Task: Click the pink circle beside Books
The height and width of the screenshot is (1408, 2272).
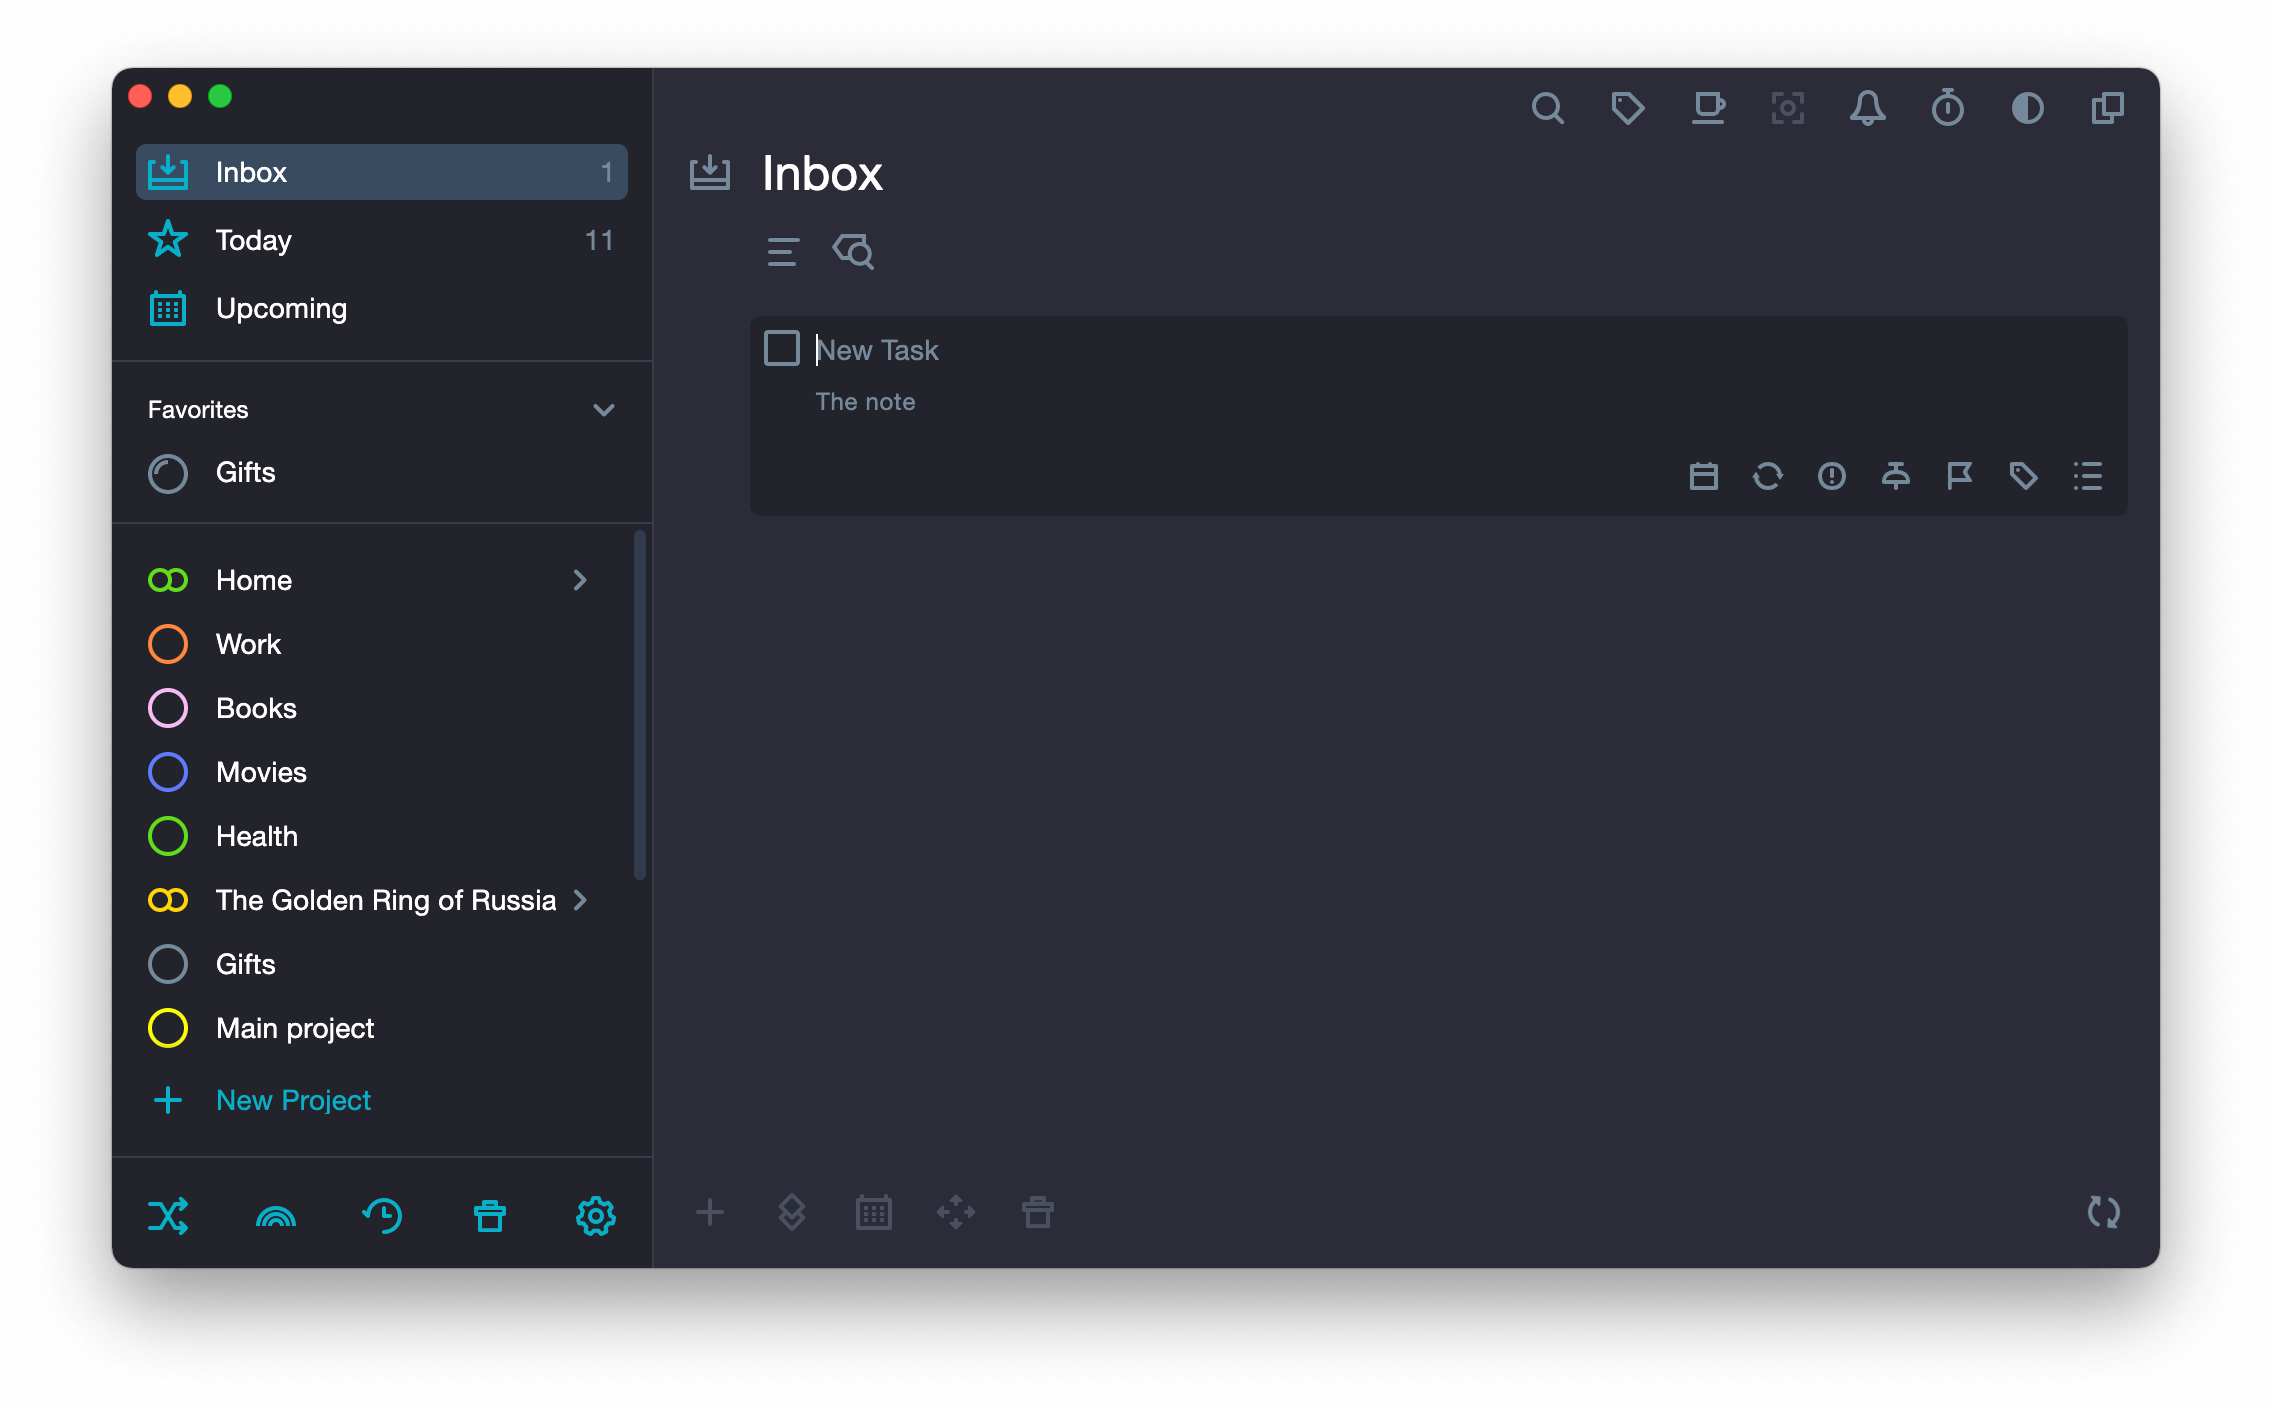Action: click(x=168, y=708)
